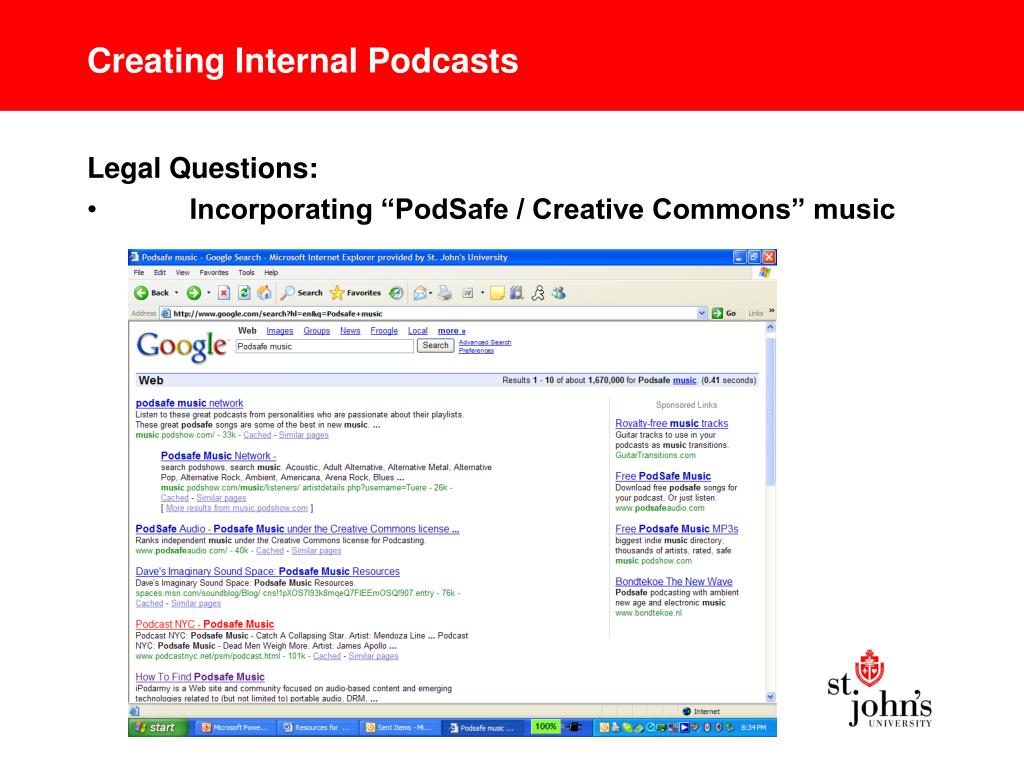Click the Print icon
This screenshot has width=1024, height=768.
445,293
